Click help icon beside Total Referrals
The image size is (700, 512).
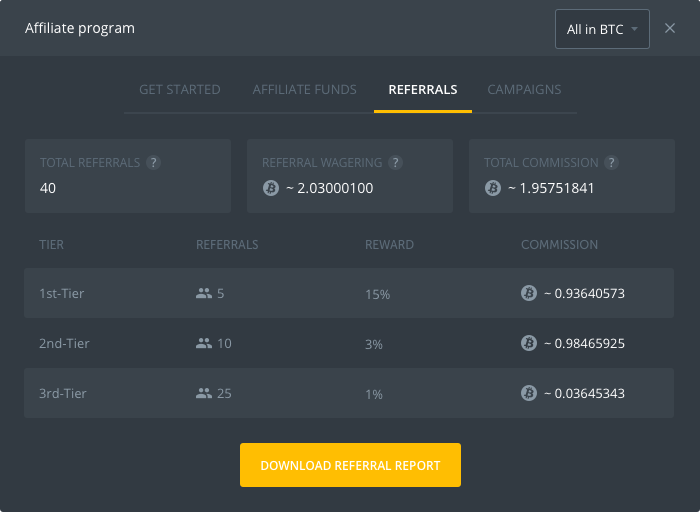[153, 163]
